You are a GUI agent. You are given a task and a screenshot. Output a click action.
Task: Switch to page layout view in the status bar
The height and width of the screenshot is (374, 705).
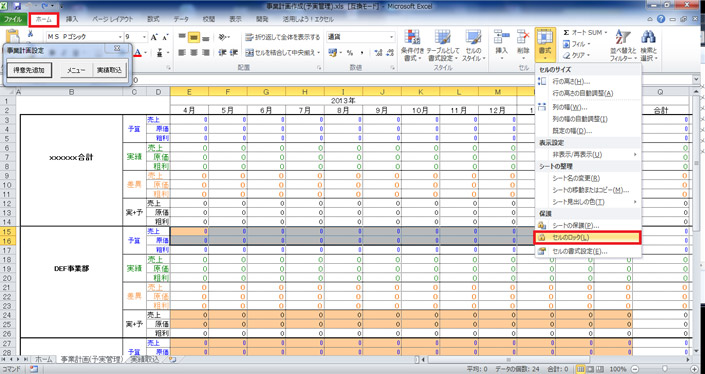589,369
